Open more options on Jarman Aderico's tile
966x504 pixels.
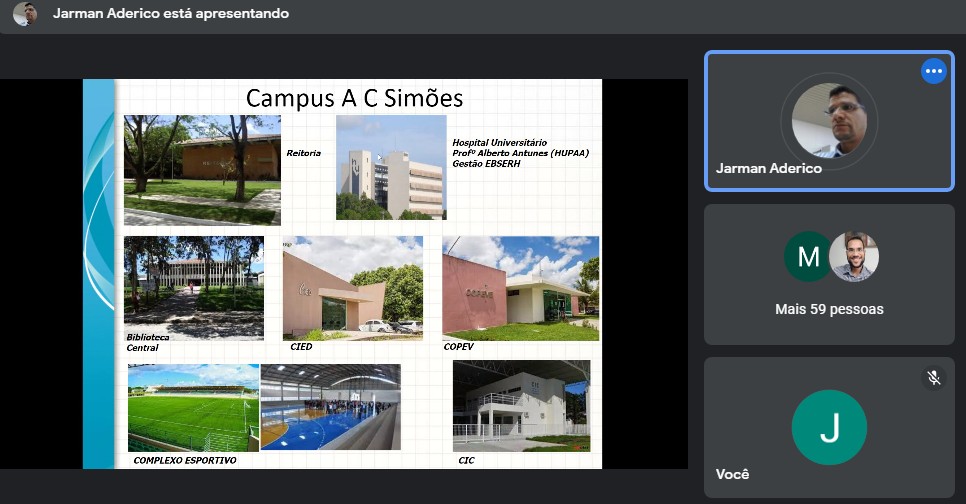click(933, 71)
